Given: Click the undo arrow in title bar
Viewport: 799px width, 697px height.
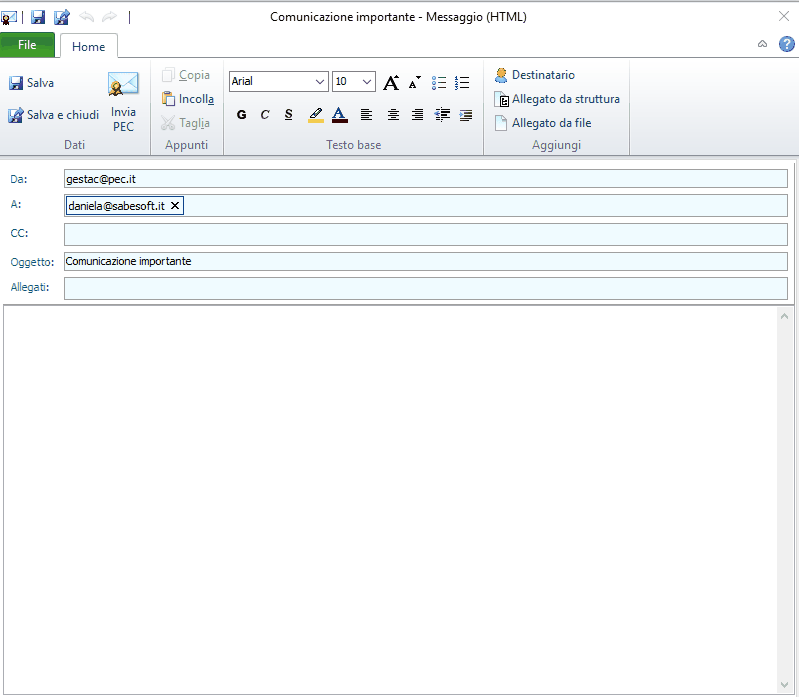Looking at the screenshot, I should click(87, 17).
